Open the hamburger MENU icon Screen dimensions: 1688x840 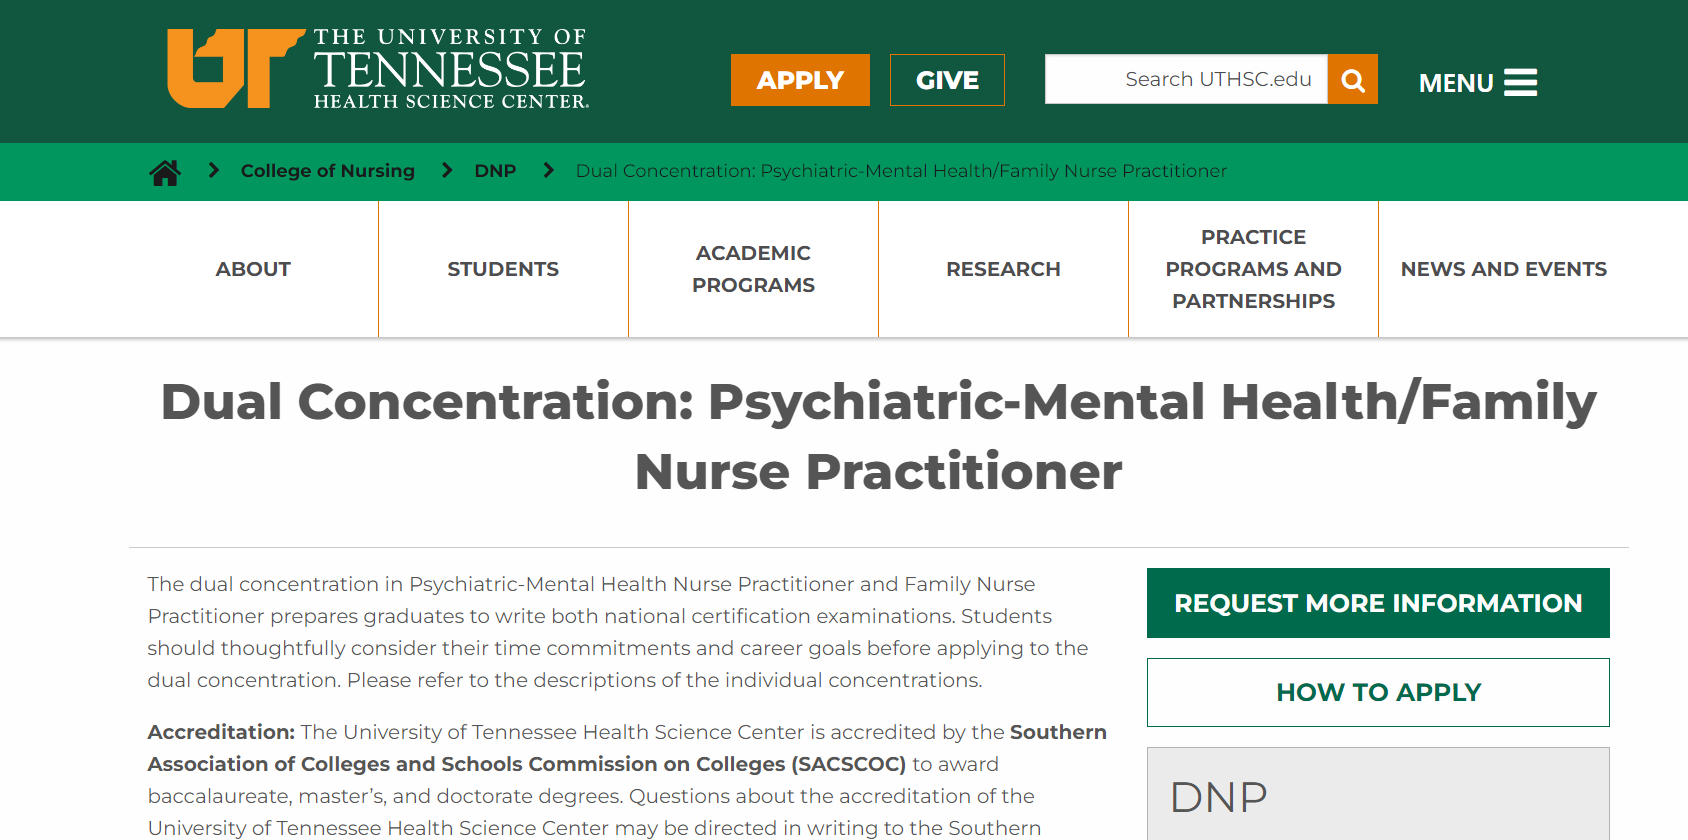(1520, 83)
